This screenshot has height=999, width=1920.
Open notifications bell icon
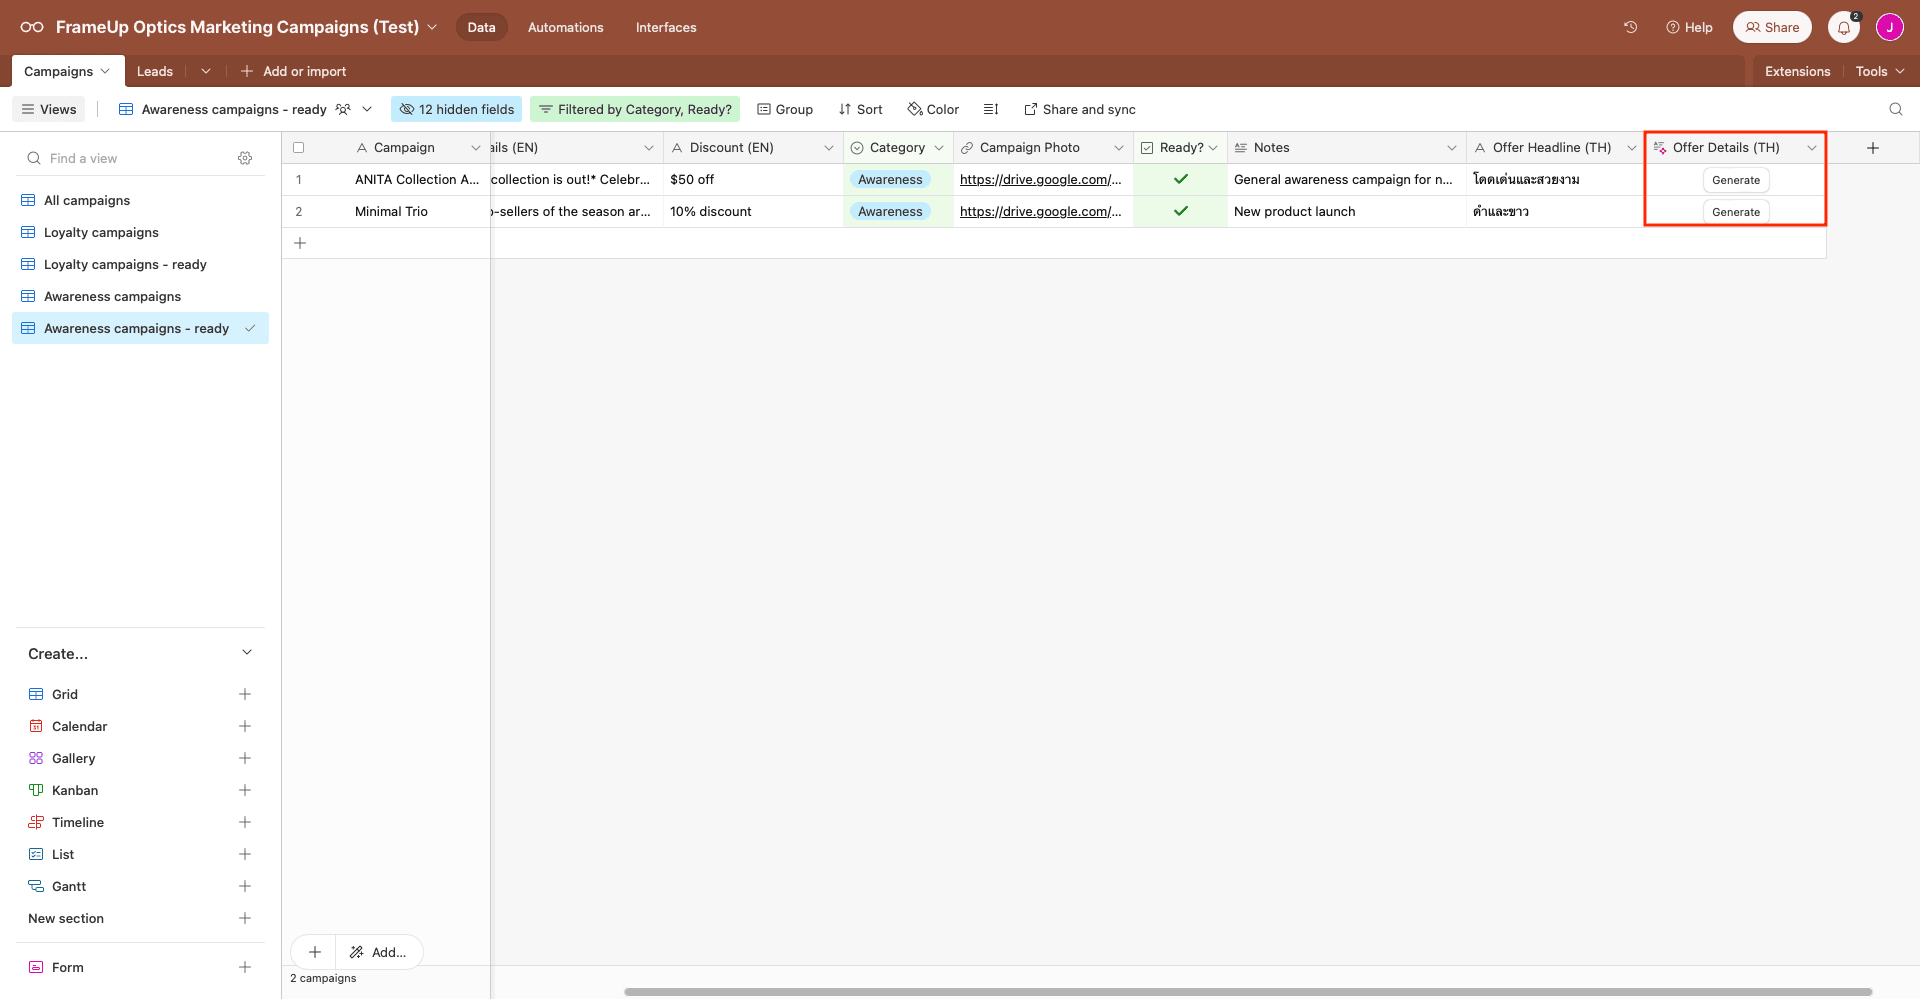(1844, 27)
